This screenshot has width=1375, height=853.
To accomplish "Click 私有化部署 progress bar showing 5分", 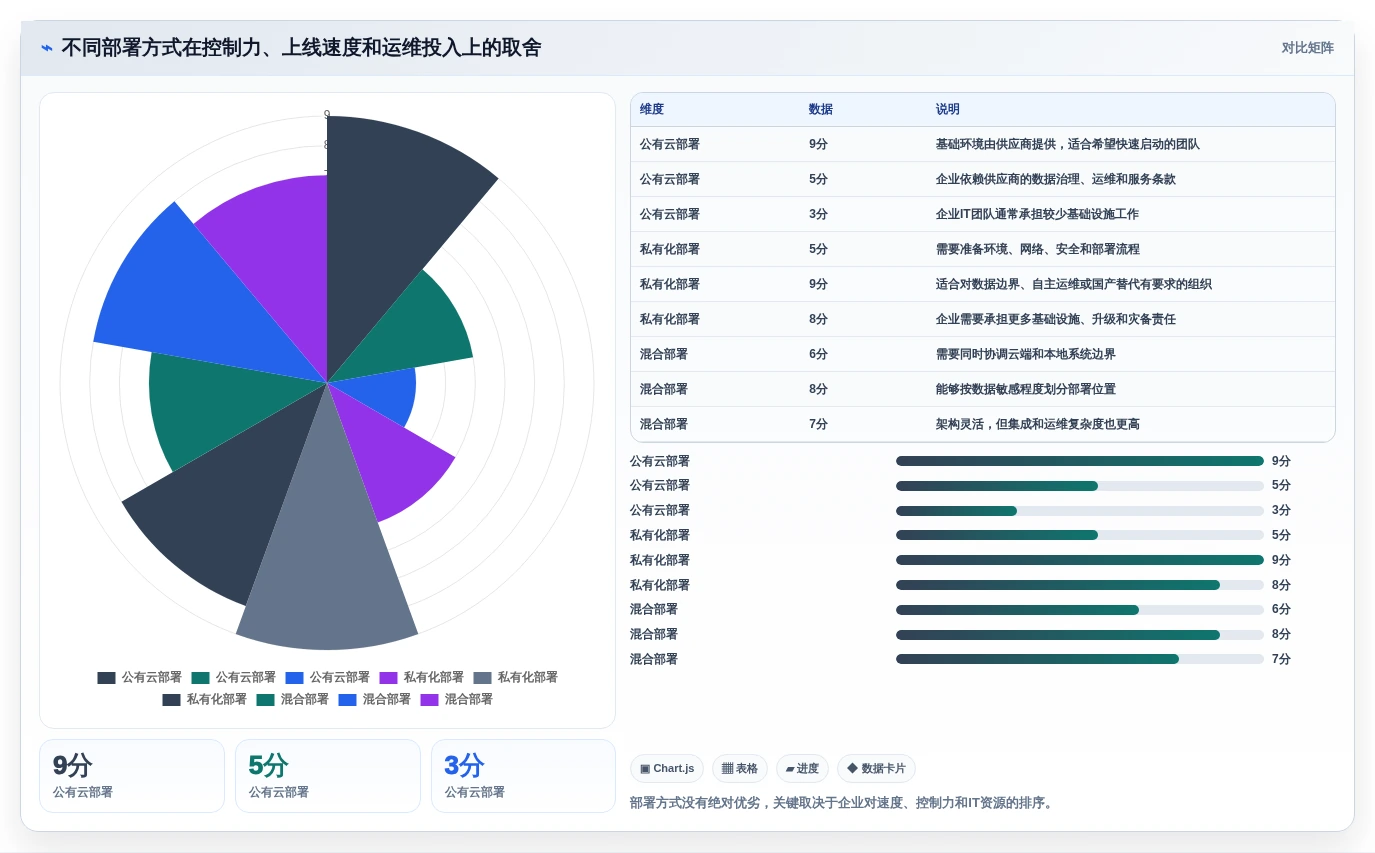I will [1080, 535].
